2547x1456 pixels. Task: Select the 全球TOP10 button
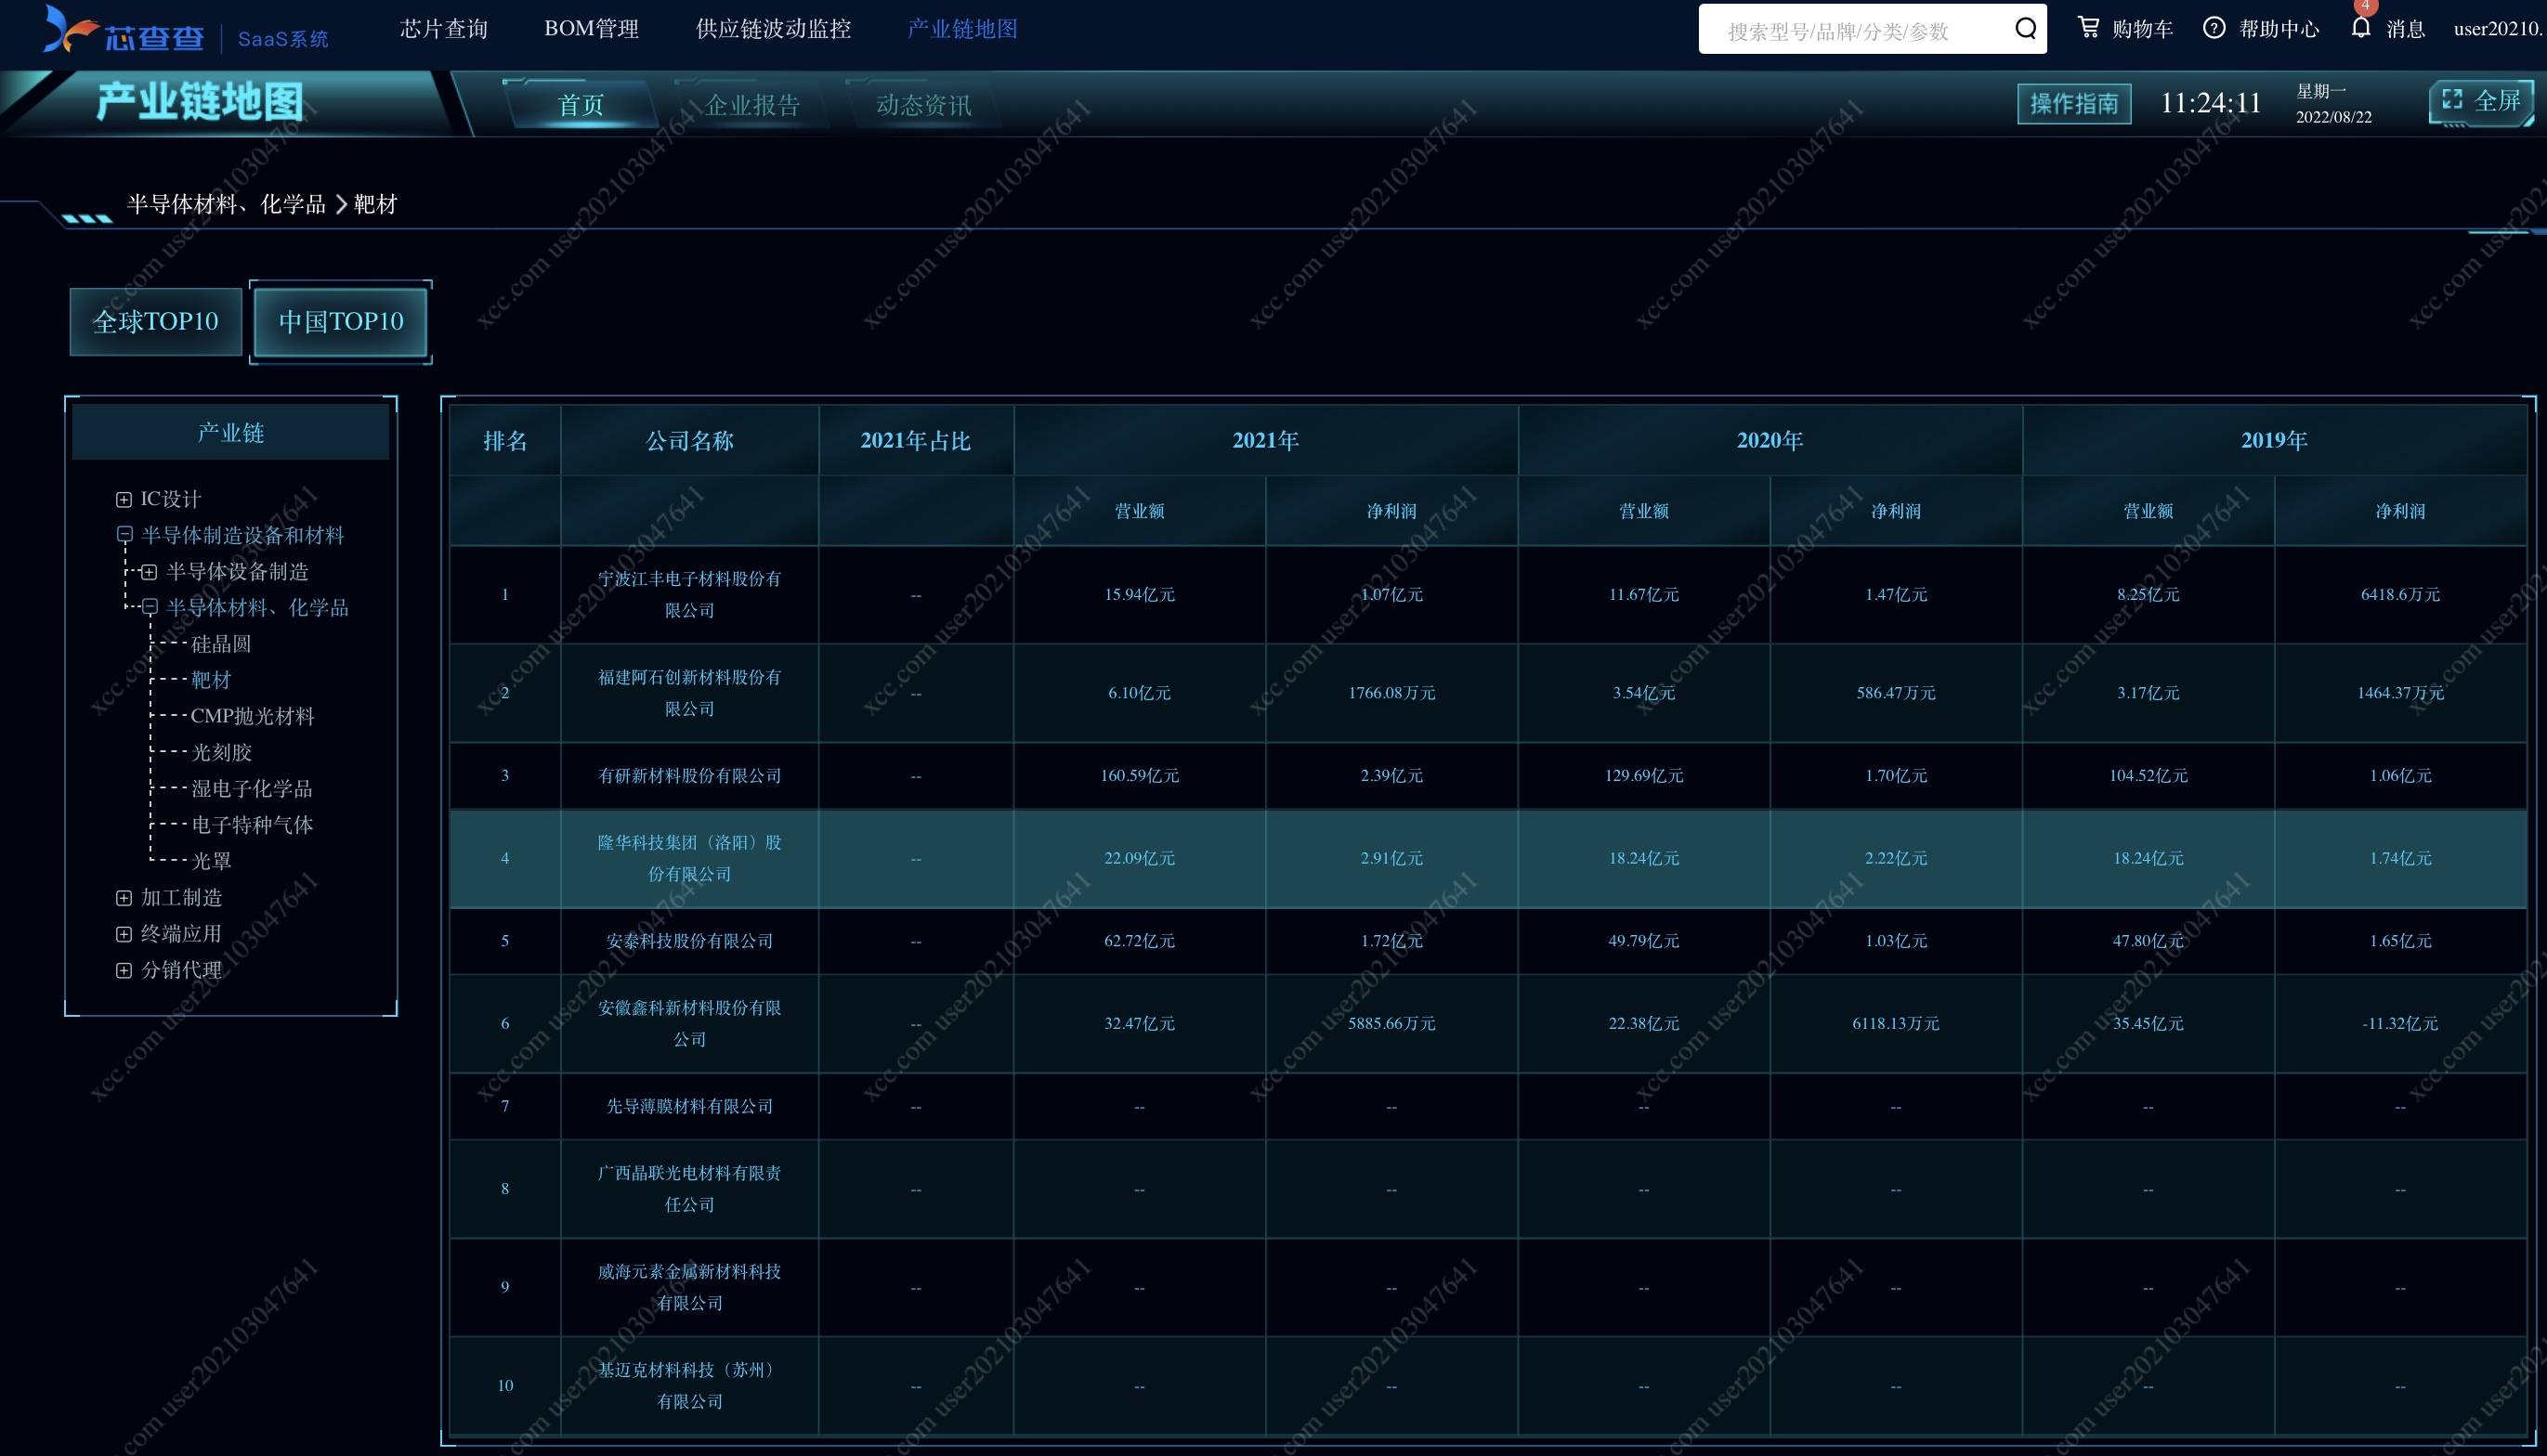point(155,321)
